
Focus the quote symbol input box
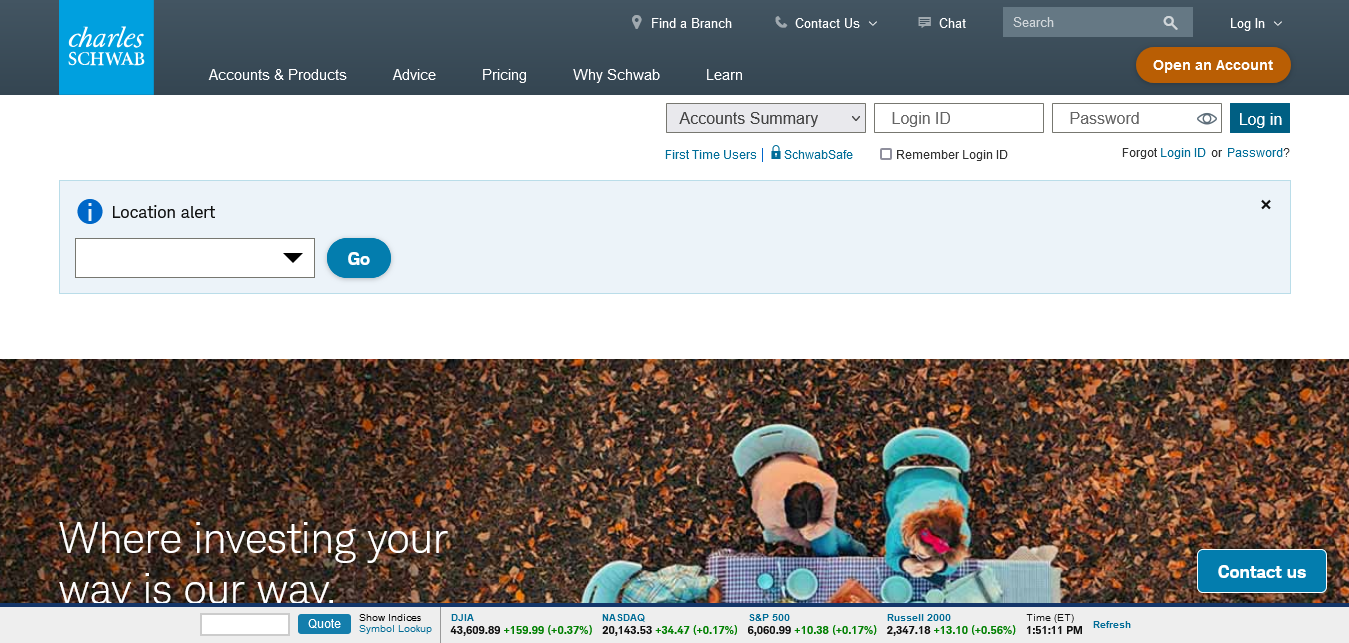pos(245,624)
